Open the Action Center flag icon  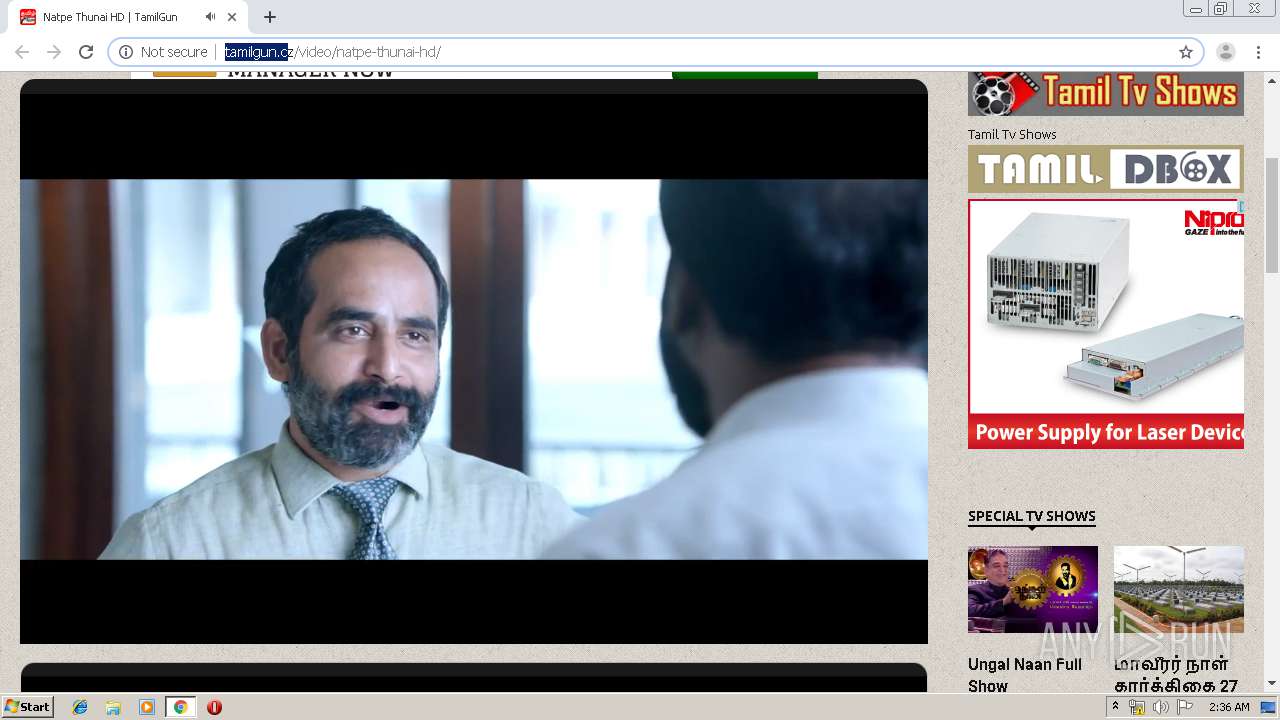tap(1184, 707)
